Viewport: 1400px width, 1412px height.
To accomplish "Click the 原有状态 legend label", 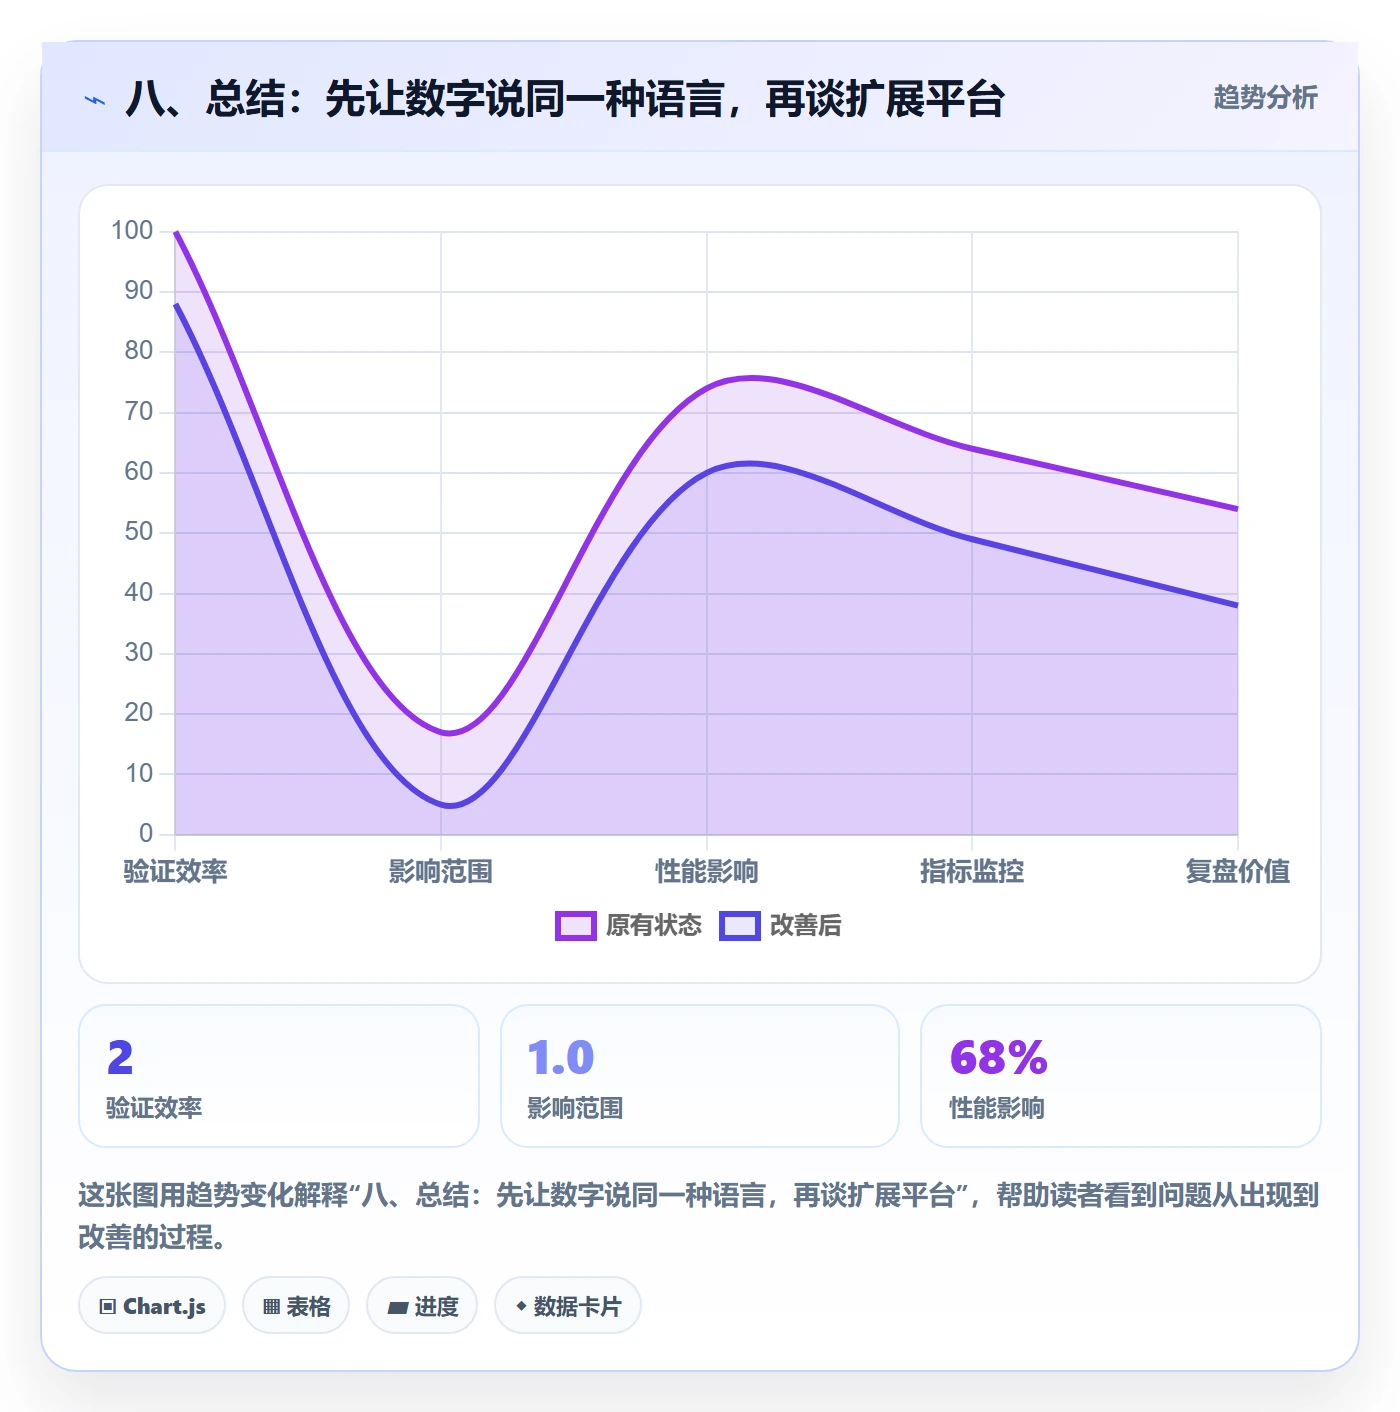I will [x=654, y=926].
